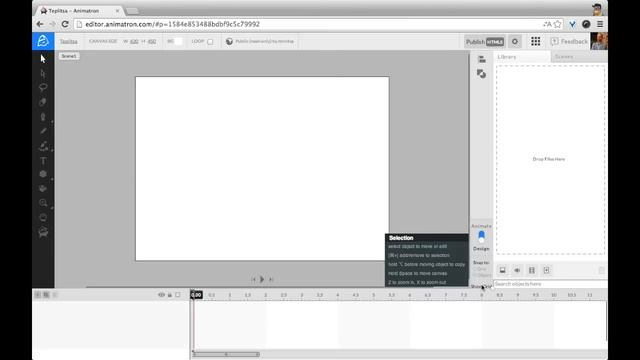
Task: Edit the canvas height value
Action: pyautogui.click(x=151, y=41)
